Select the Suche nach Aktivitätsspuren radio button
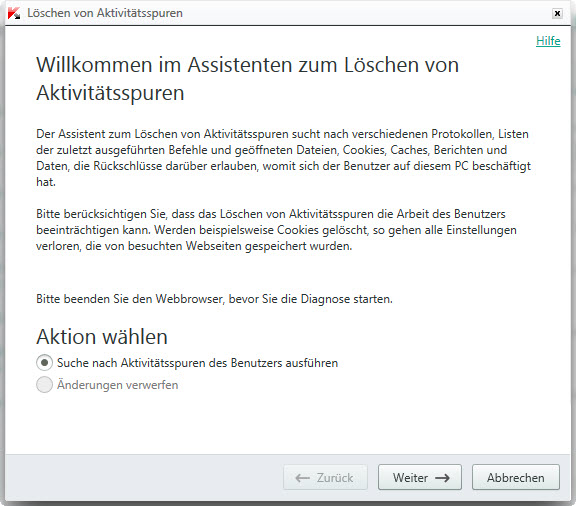The width and height of the screenshot is (576, 506). (x=44, y=363)
